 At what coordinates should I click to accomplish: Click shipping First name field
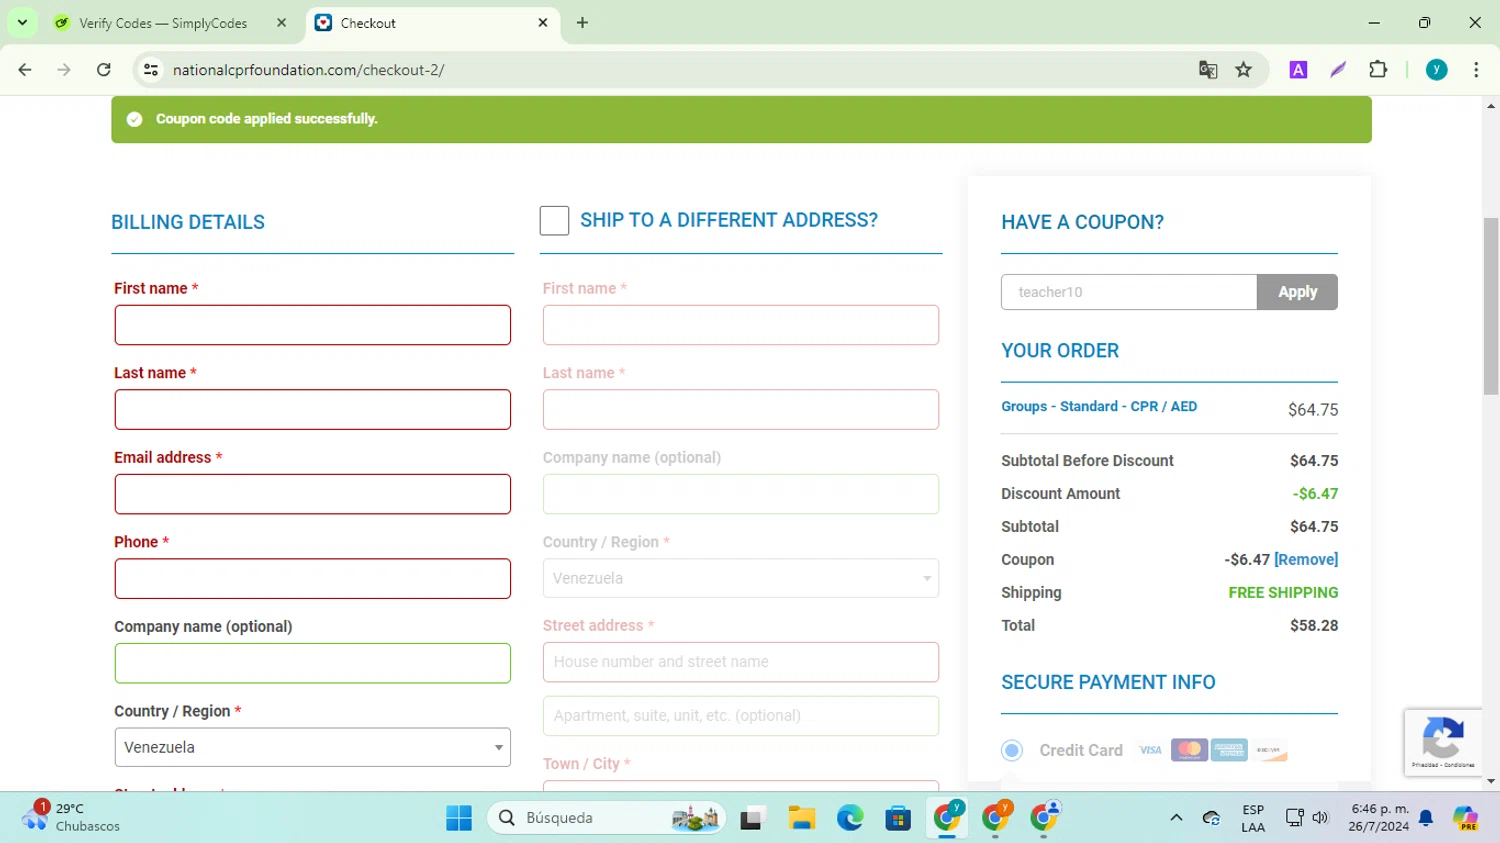pos(741,325)
